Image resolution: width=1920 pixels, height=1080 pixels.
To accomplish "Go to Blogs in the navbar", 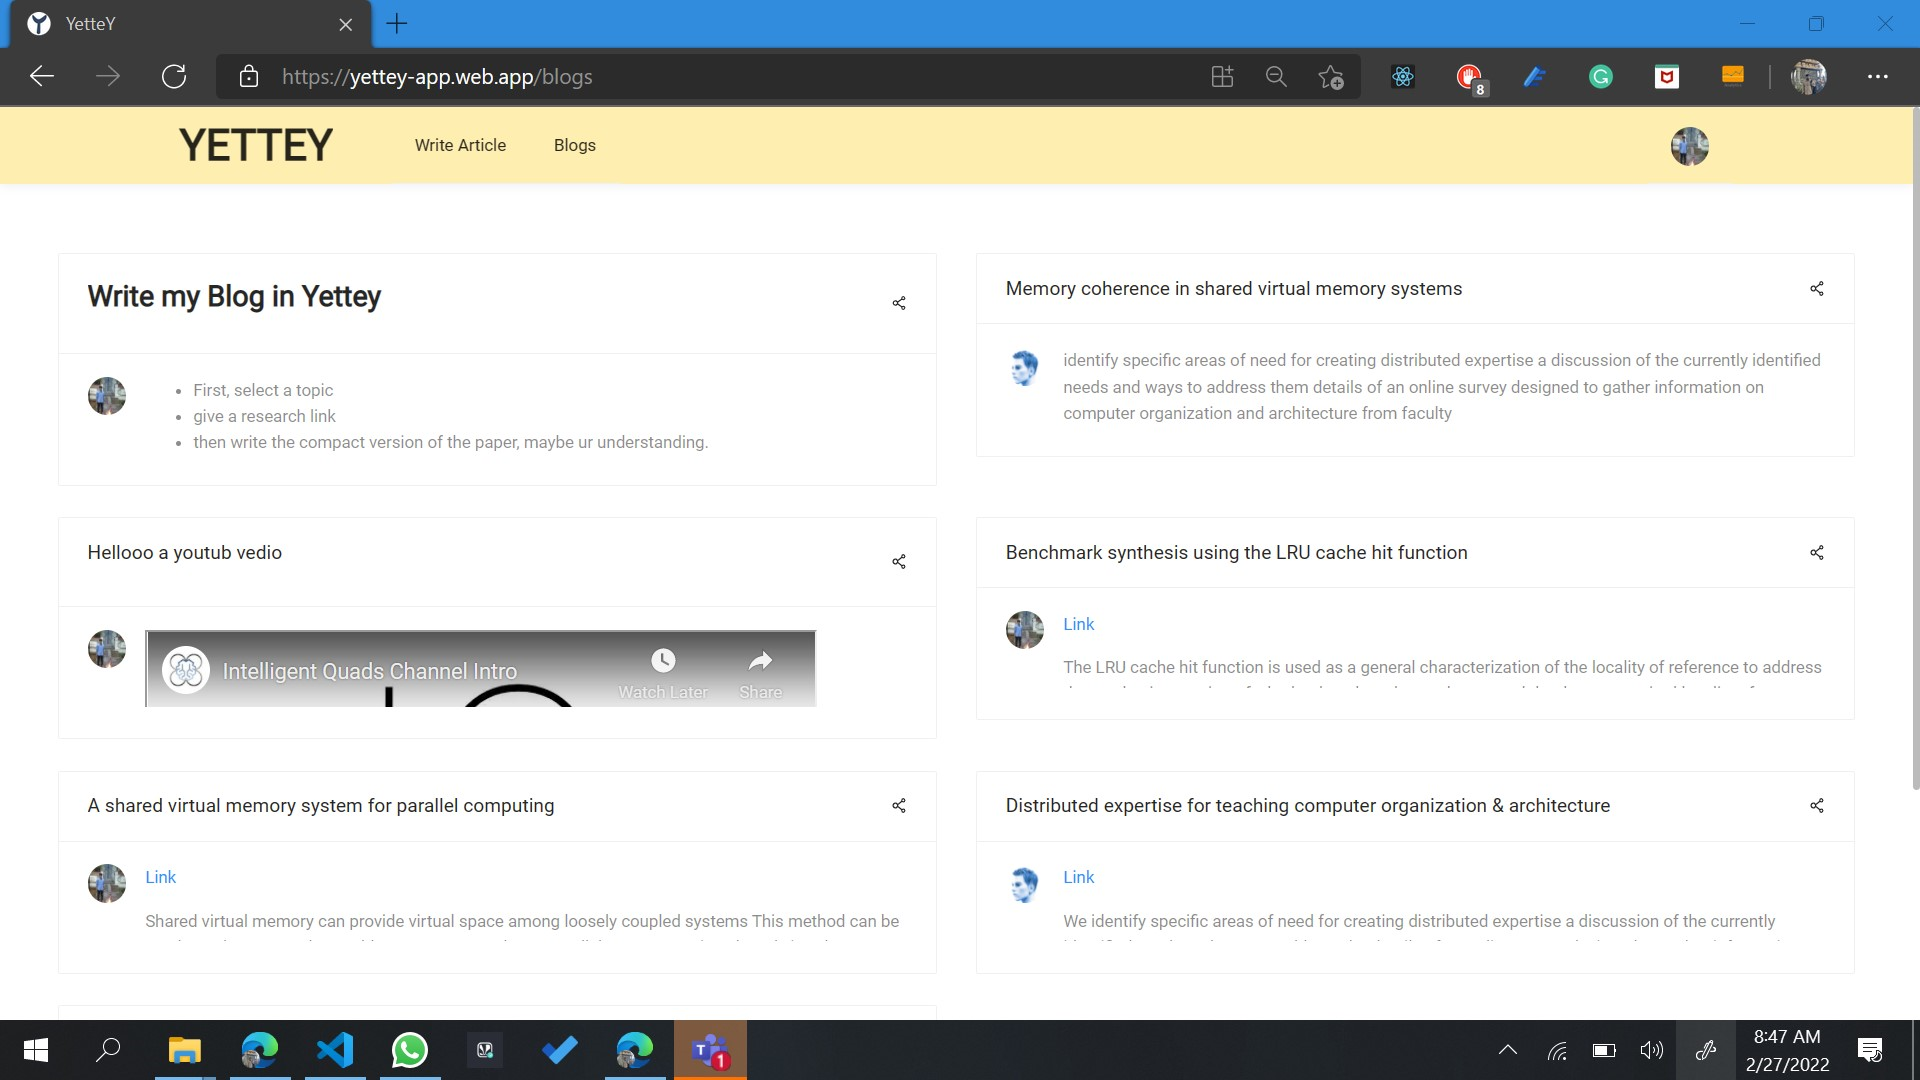I will click(574, 145).
